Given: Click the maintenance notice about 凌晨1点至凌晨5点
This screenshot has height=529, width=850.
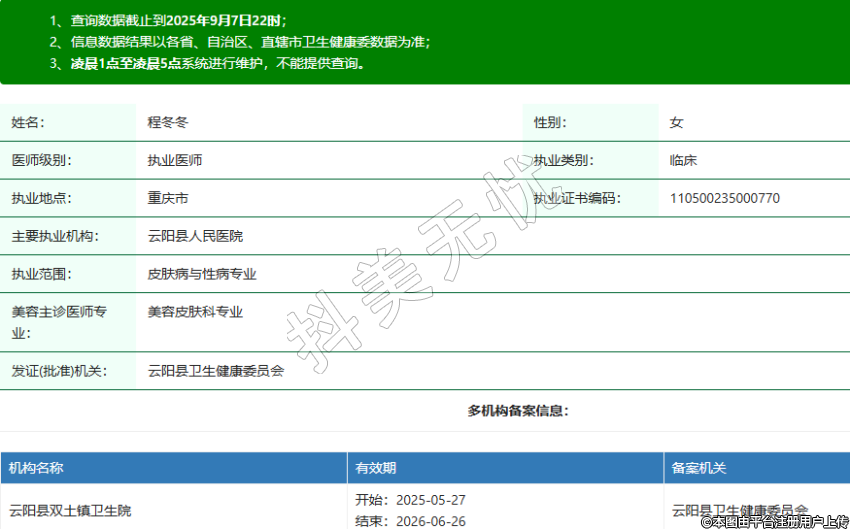Looking at the screenshot, I should pyautogui.click(x=217, y=63).
